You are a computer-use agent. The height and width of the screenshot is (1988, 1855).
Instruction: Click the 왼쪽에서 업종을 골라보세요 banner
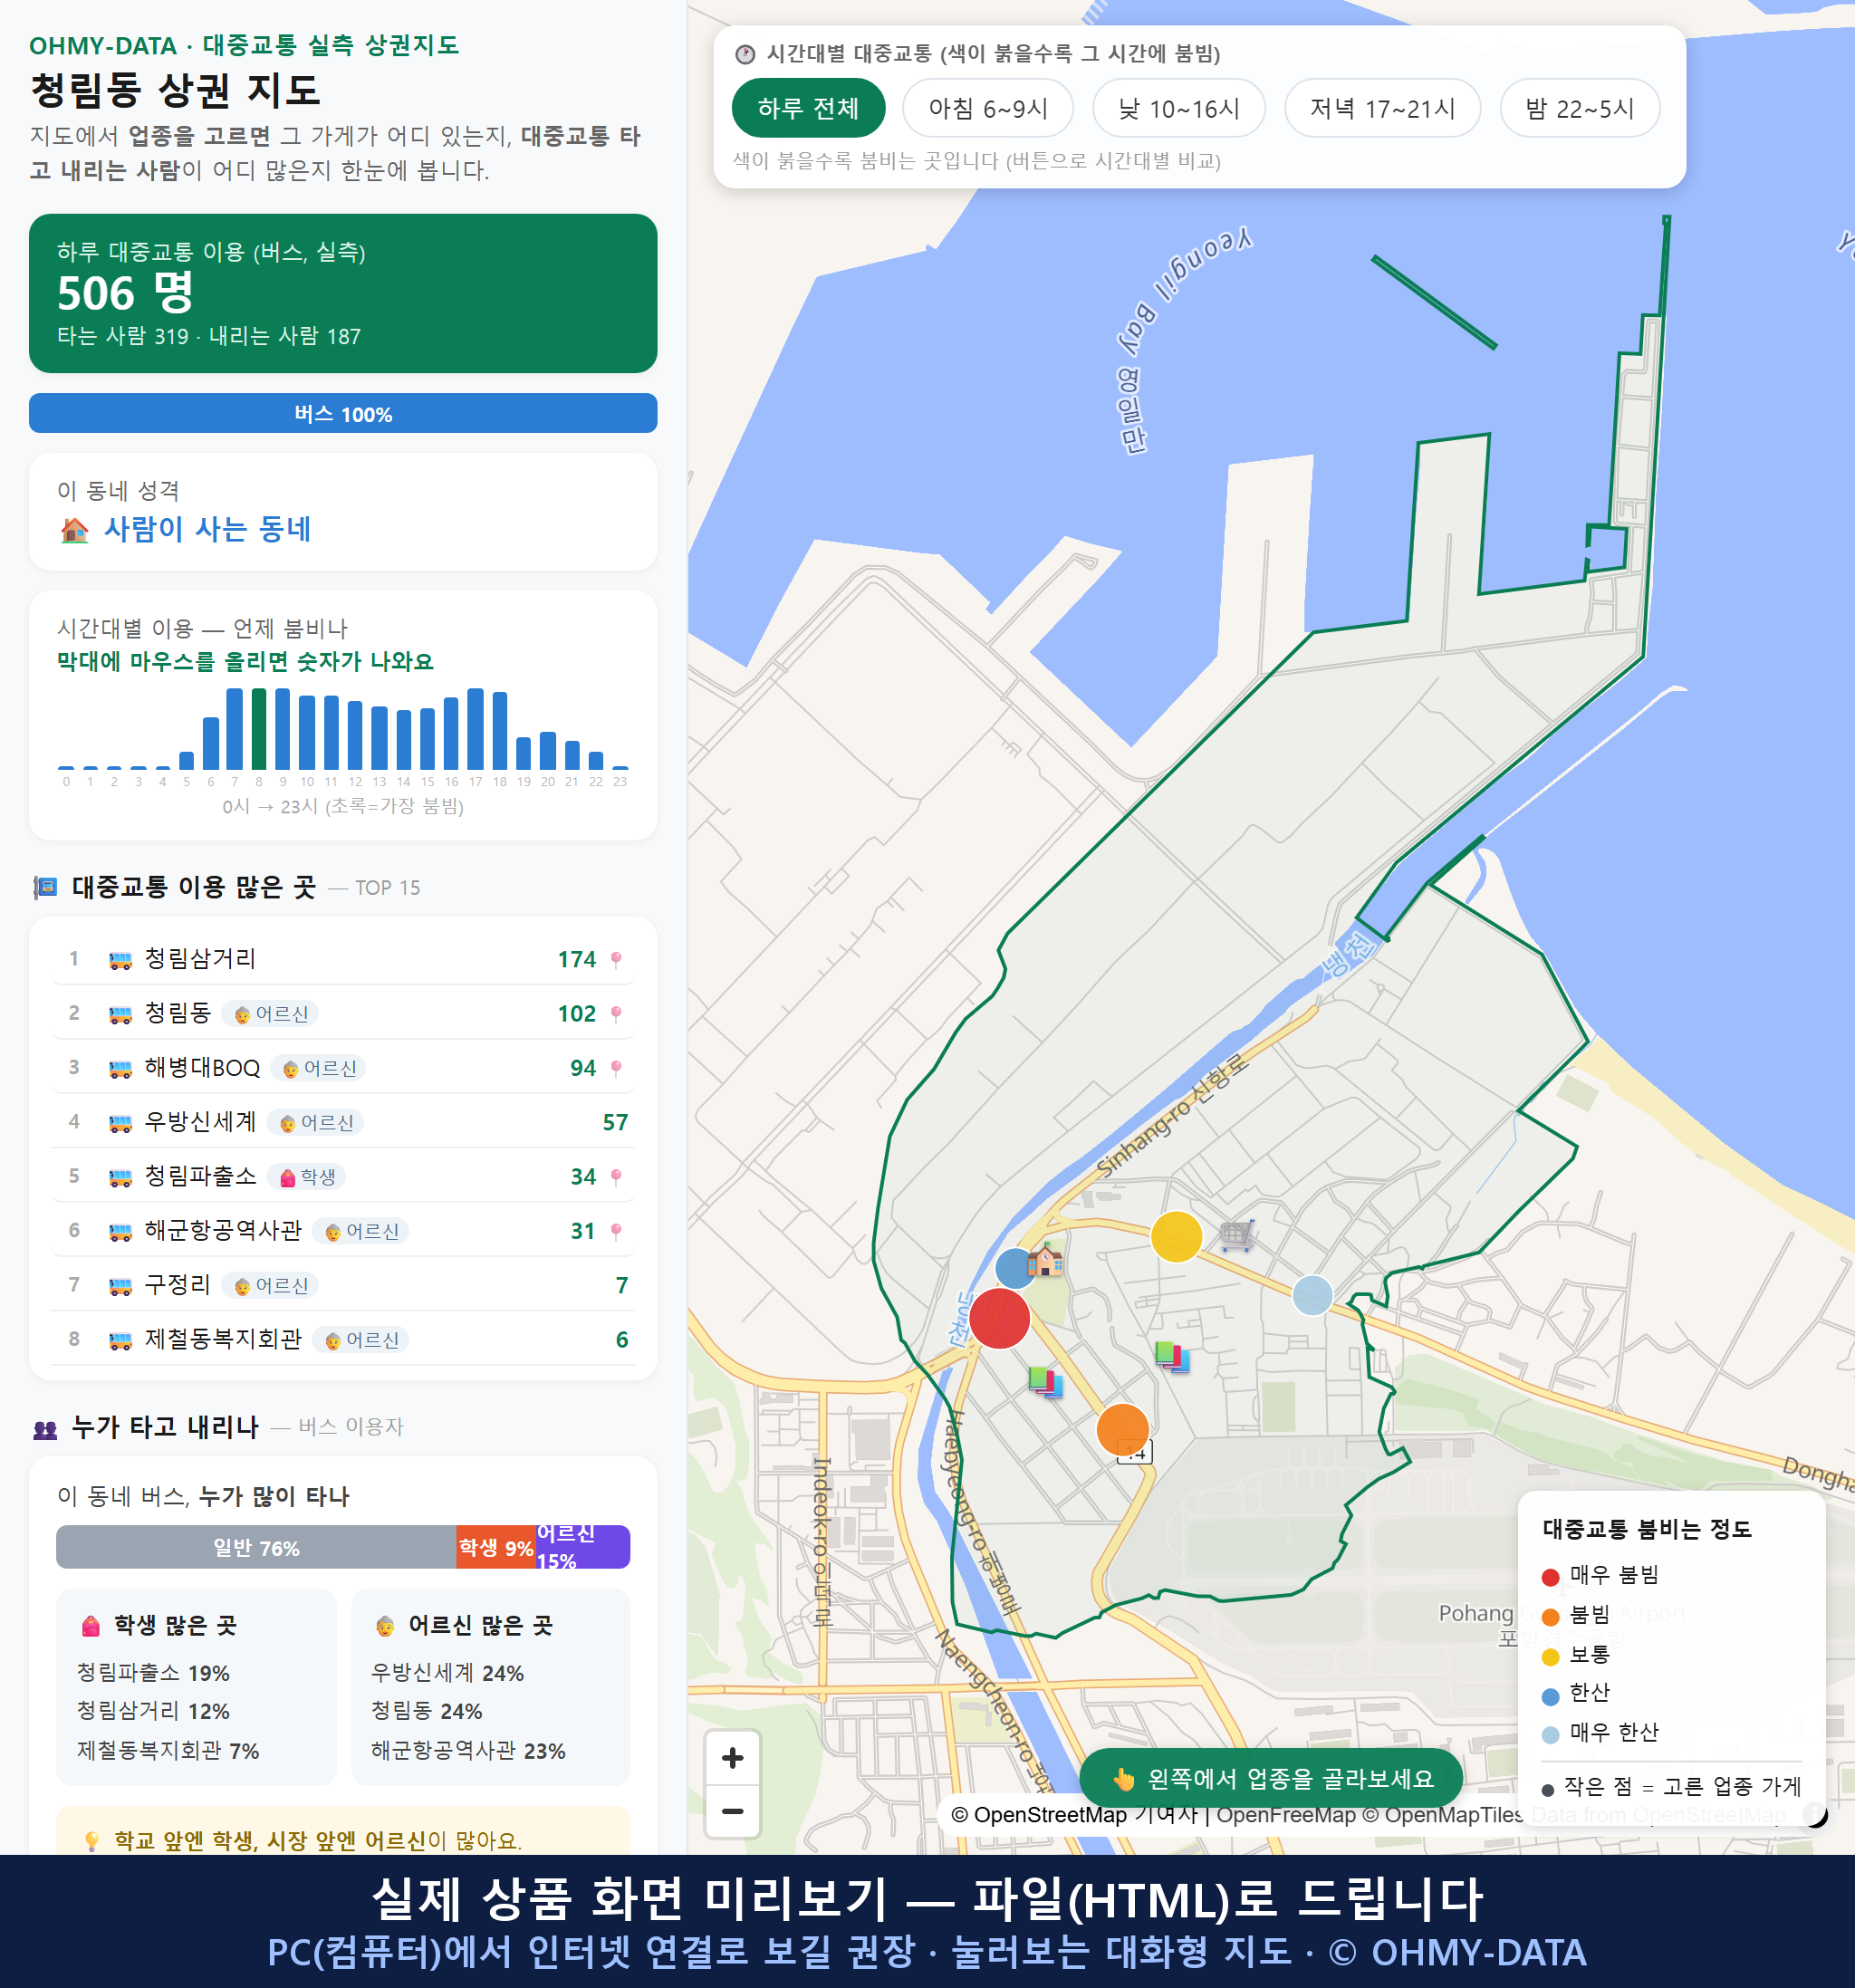tap(1271, 1779)
